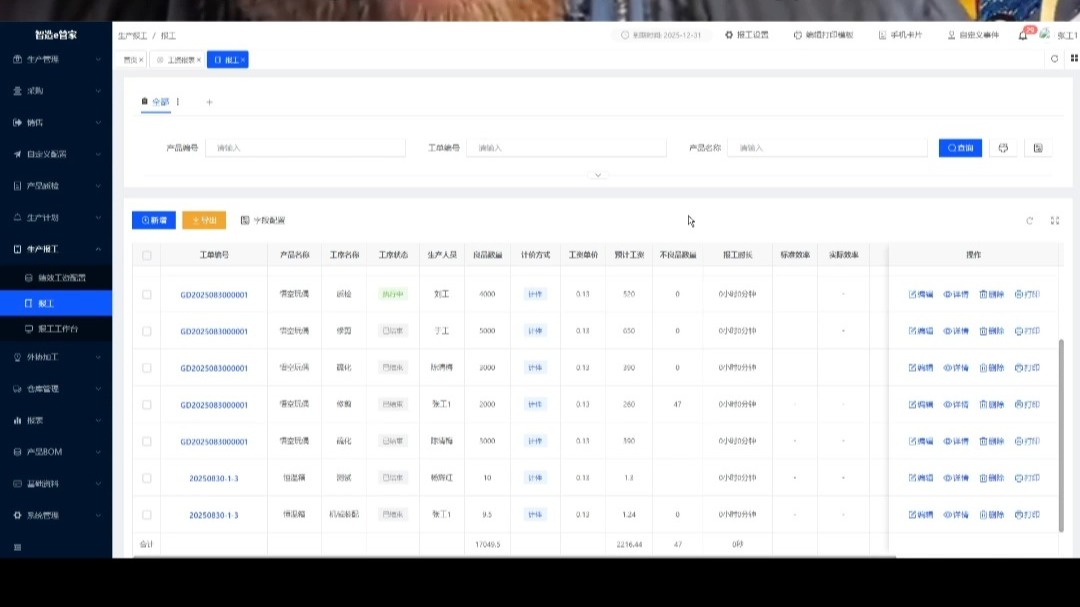Open 20250830-1-3 link in quantity 10 row

214,478
